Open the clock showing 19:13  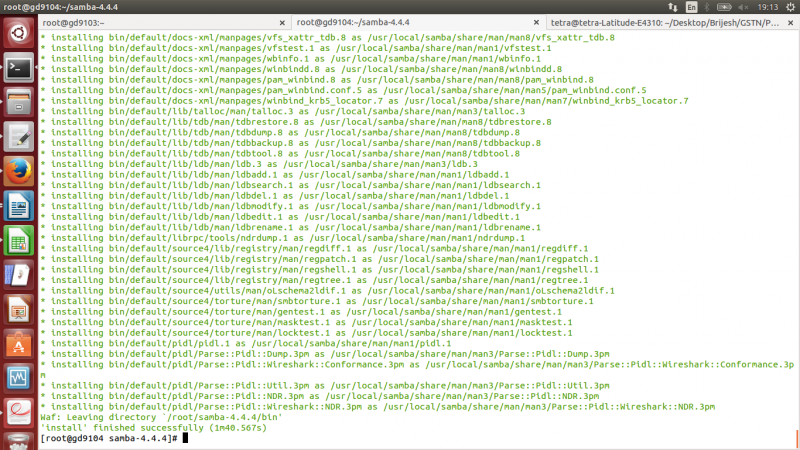click(767, 7)
